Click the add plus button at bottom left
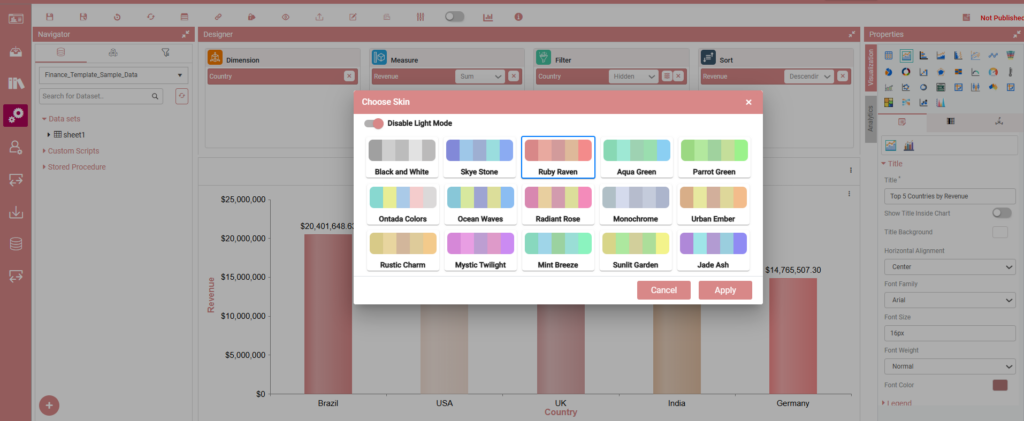This screenshot has width=1024, height=421. (x=49, y=405)
